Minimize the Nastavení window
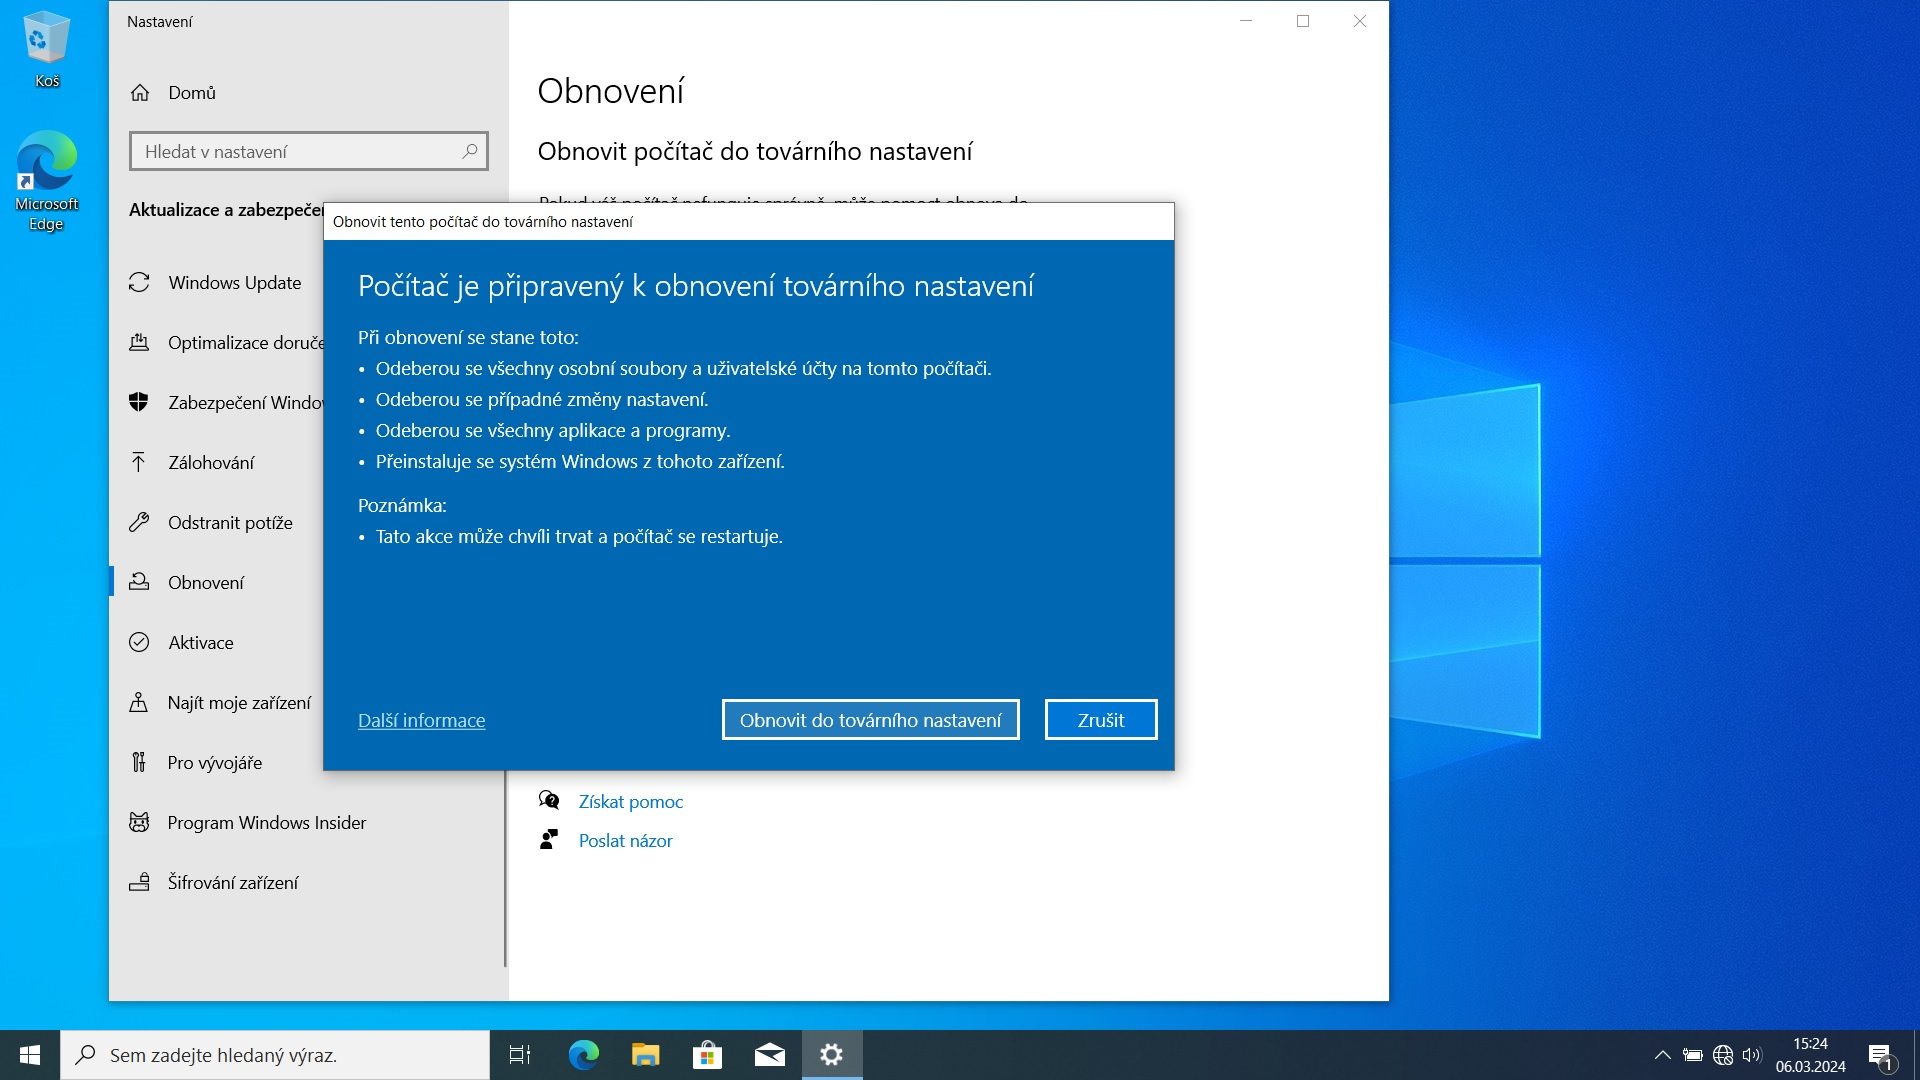 (x=1246, y=21)
